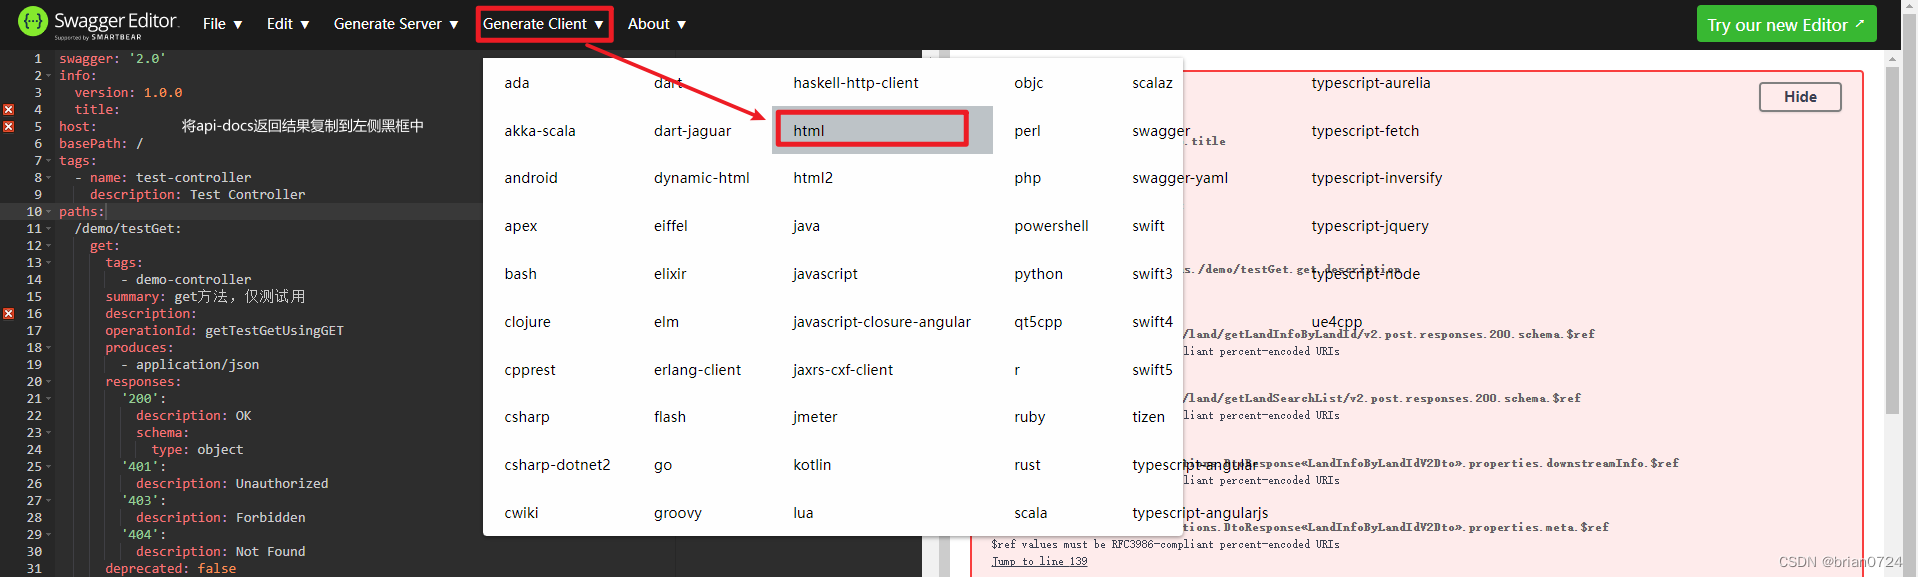Image resolution: width=1918 pixels, height=577 pixels.
Task: Choose javascript client generator
Action: (825, 274)
